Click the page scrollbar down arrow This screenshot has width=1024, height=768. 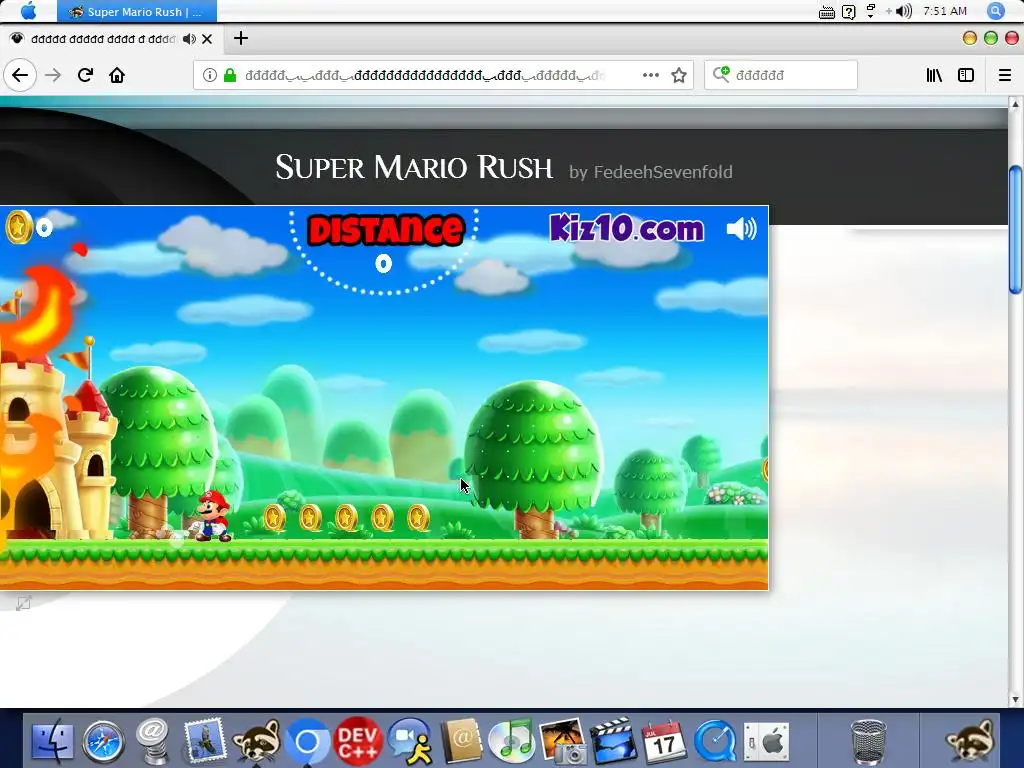click(x=1016, y=700)
